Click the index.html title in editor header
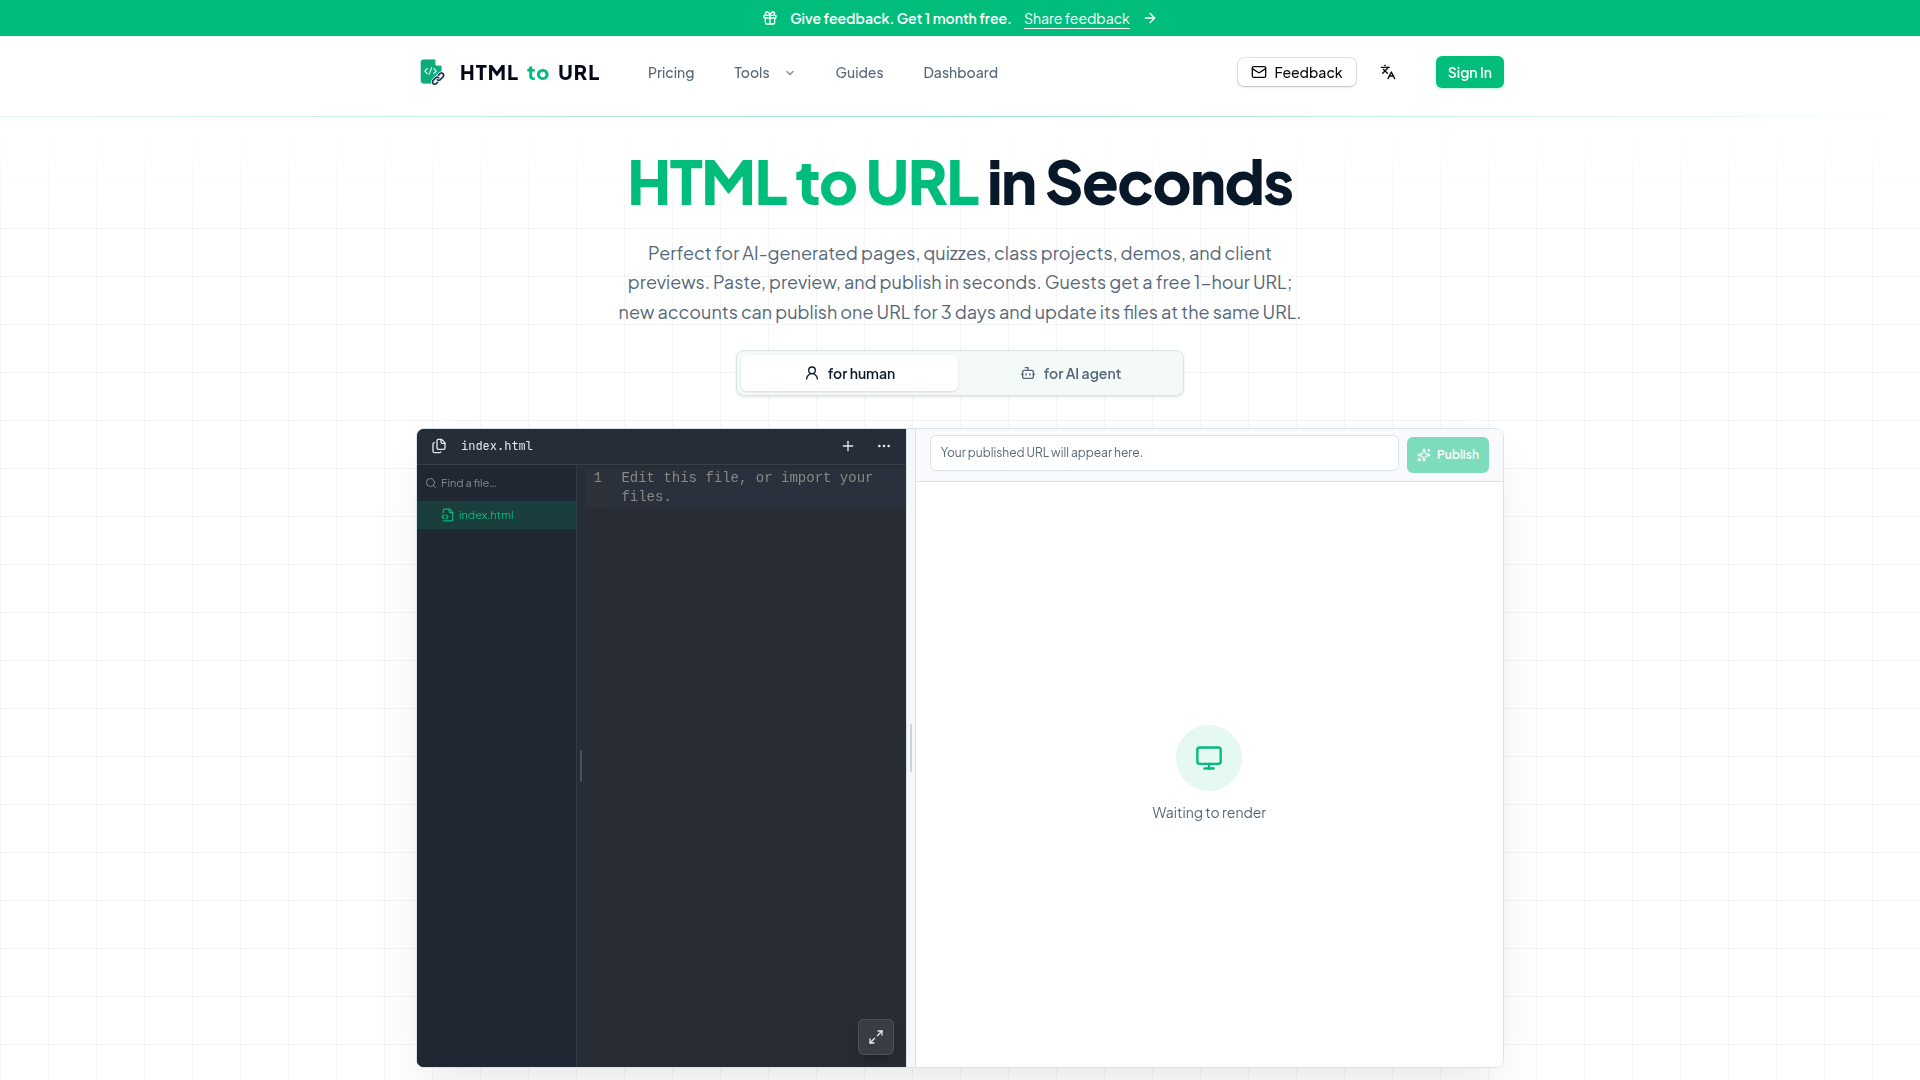Screen dimensions: 1920x1080 497,446
